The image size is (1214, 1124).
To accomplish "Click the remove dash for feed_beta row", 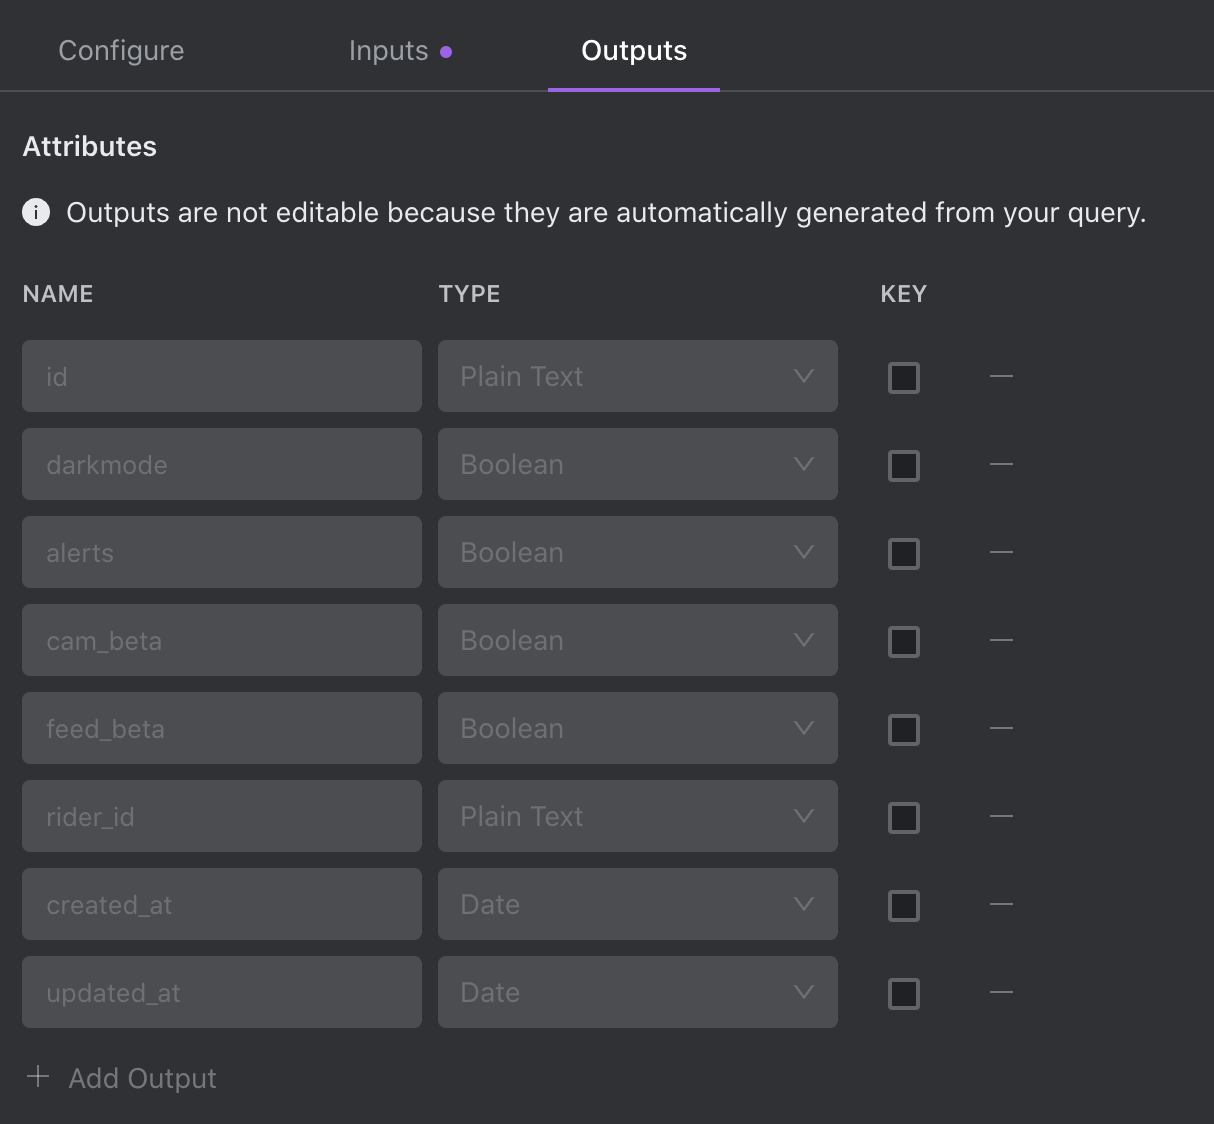I will point(1001,728).
